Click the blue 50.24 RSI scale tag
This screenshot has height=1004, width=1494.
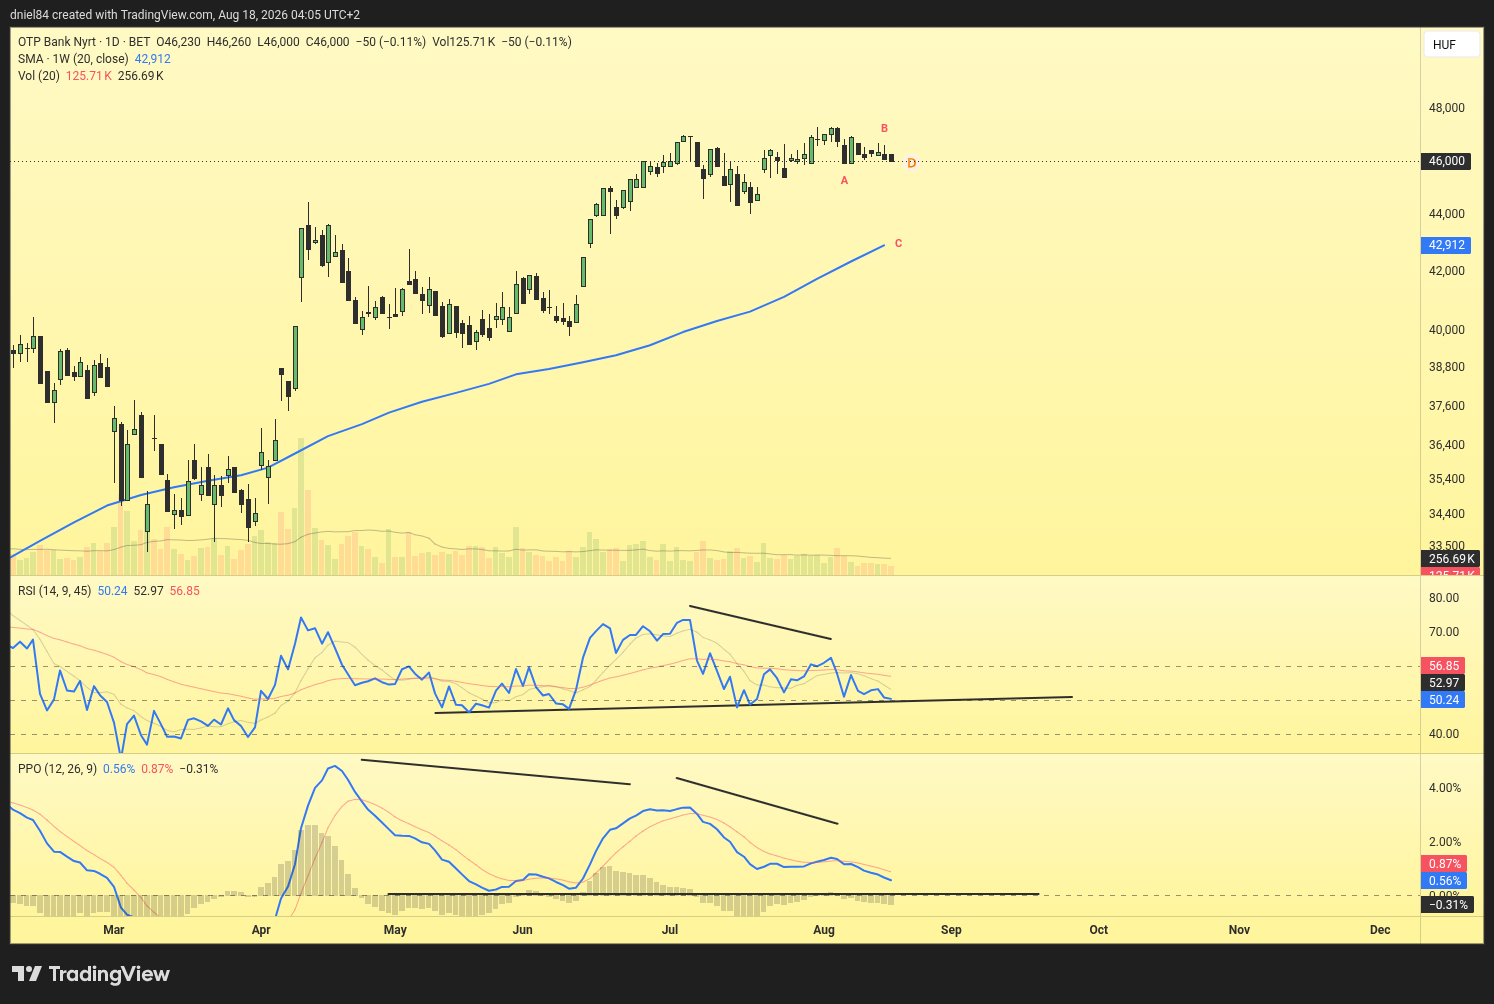(1443, 700)
